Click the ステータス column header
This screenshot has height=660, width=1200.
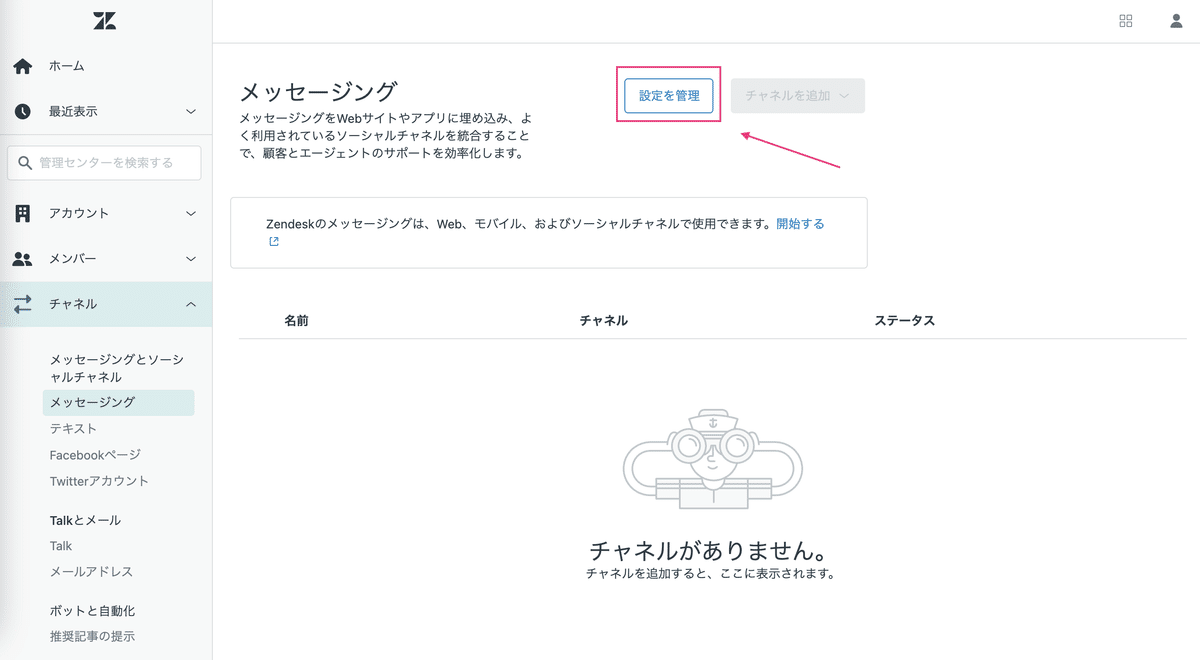[904, 320]
